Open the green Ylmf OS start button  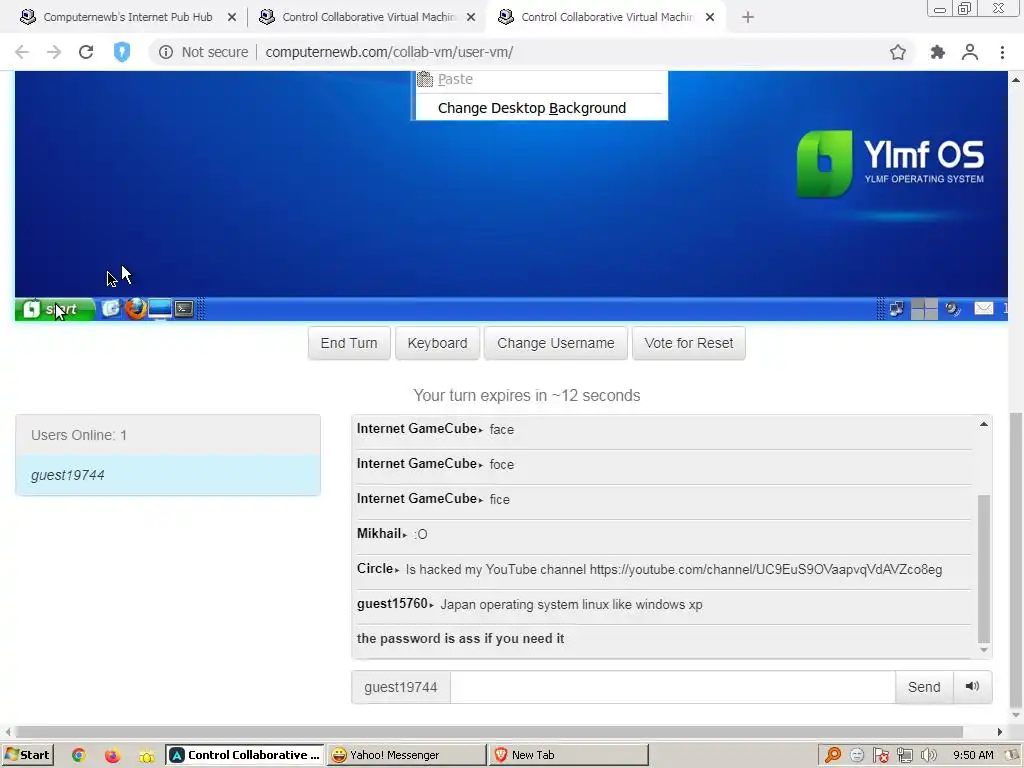click(x=55, y=309)
